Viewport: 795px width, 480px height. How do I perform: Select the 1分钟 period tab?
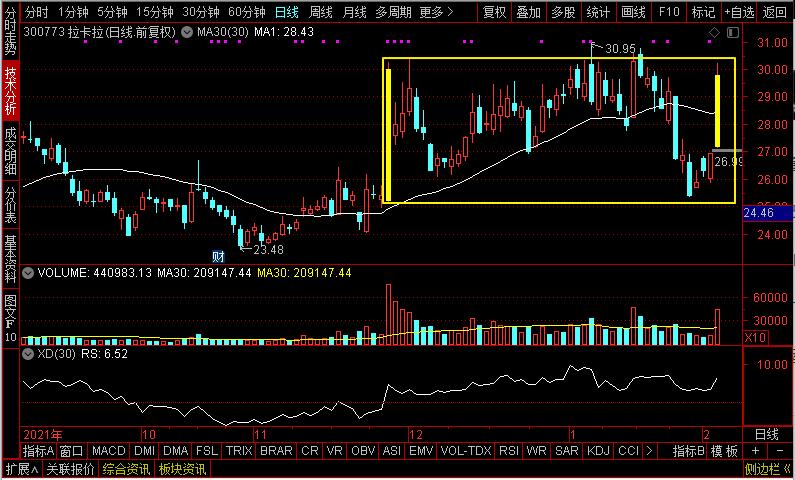74,12
